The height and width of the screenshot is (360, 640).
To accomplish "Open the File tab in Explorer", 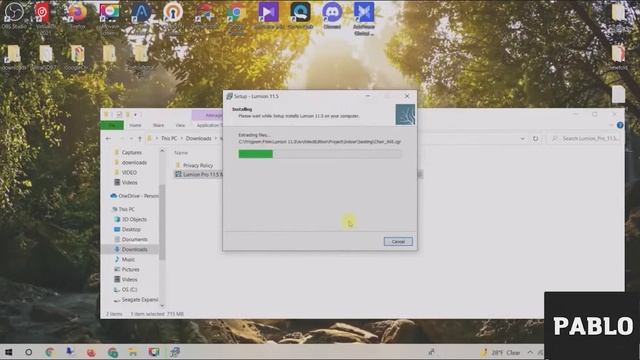I will tap(112, 125).
